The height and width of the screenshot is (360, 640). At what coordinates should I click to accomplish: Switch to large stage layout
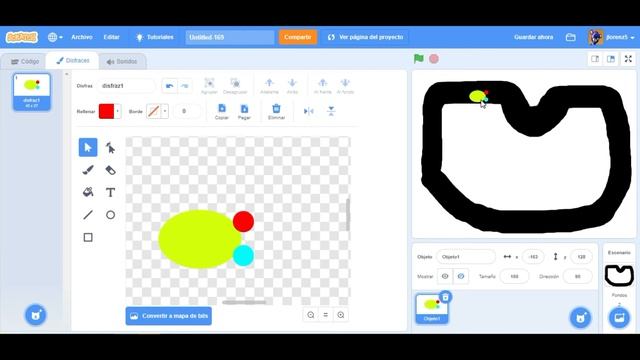[611, 59]
